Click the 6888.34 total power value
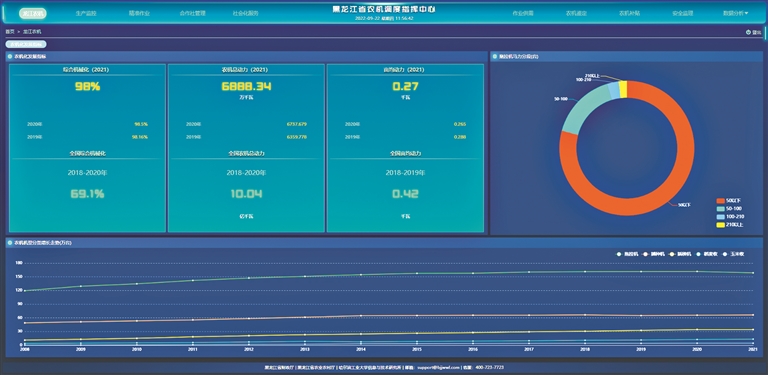This screenshot has height=375, width=768. pyautogui.click(x=246, y=87)
